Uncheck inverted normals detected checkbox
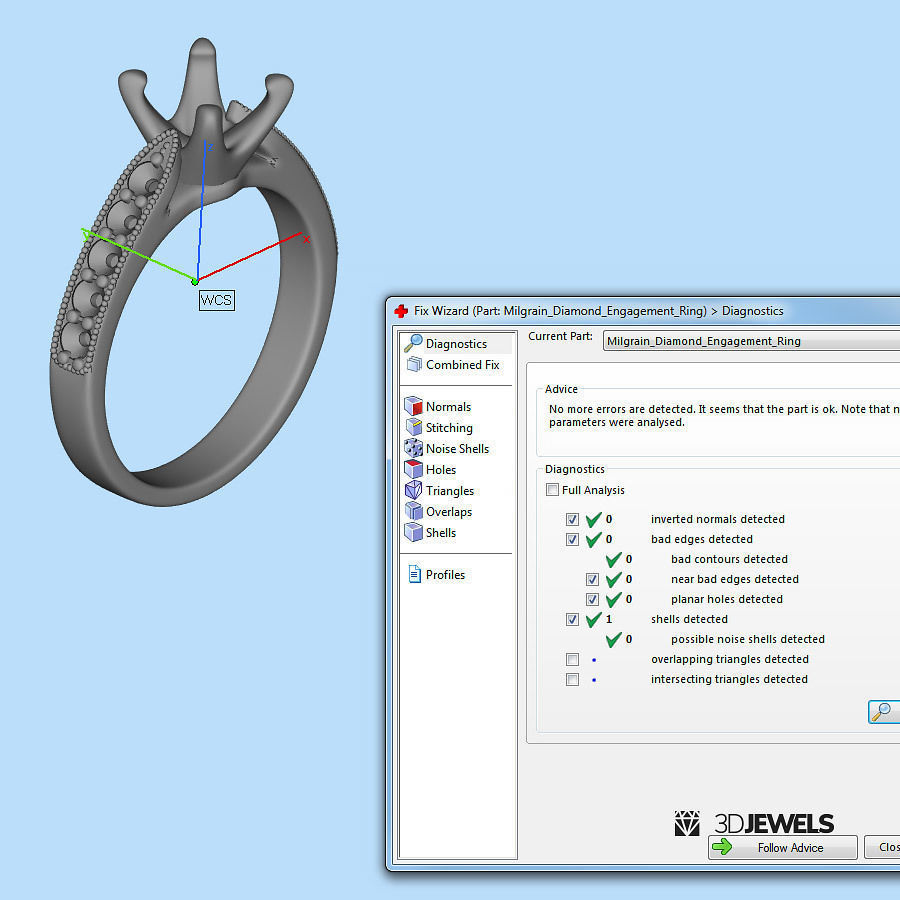 572,519
